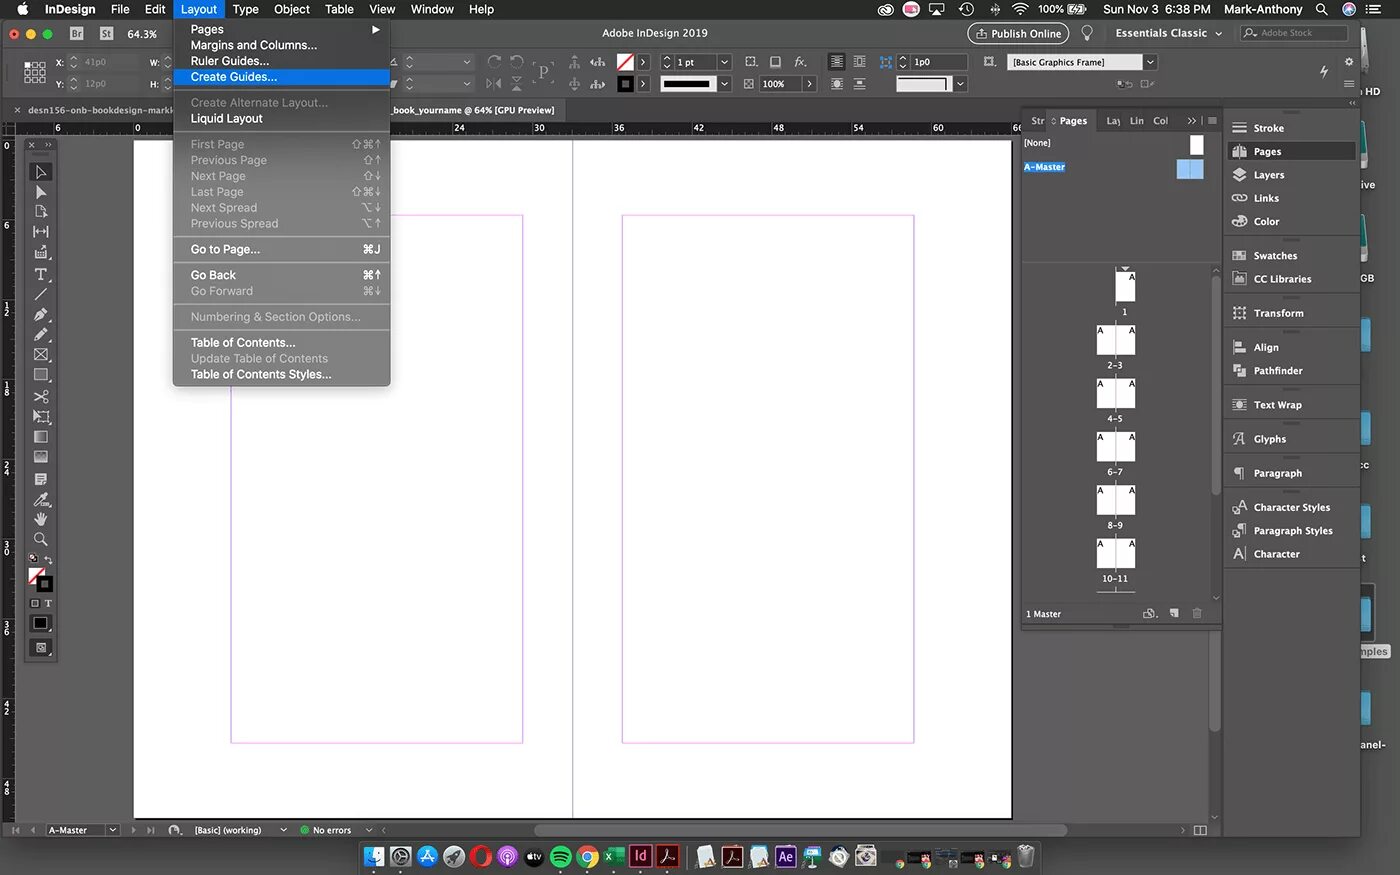Click delete page trash icon in Pages panel
The width and height of the screenshot is (1400, 875).
pyautogui.click(x=1197, y=613)
